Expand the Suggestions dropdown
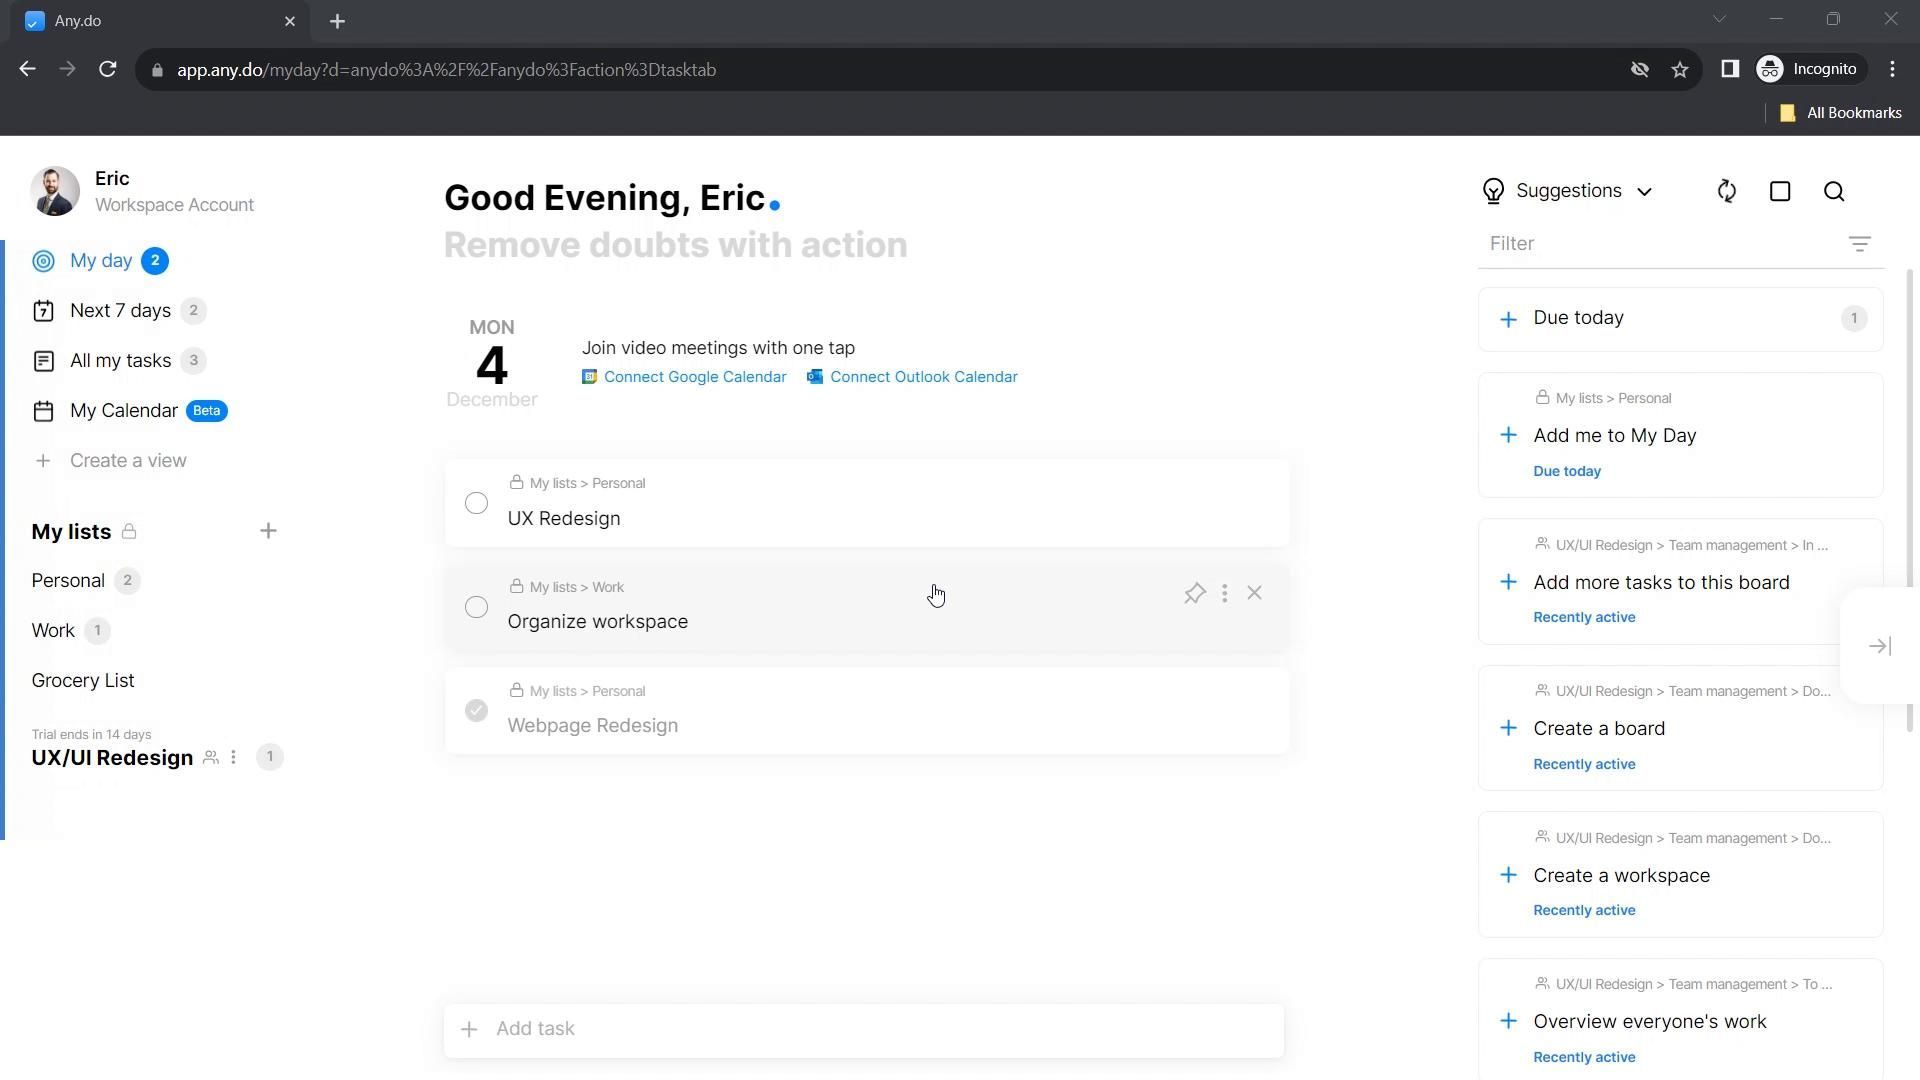Screen dimensions: 1920x1080 pos(1568,191)
